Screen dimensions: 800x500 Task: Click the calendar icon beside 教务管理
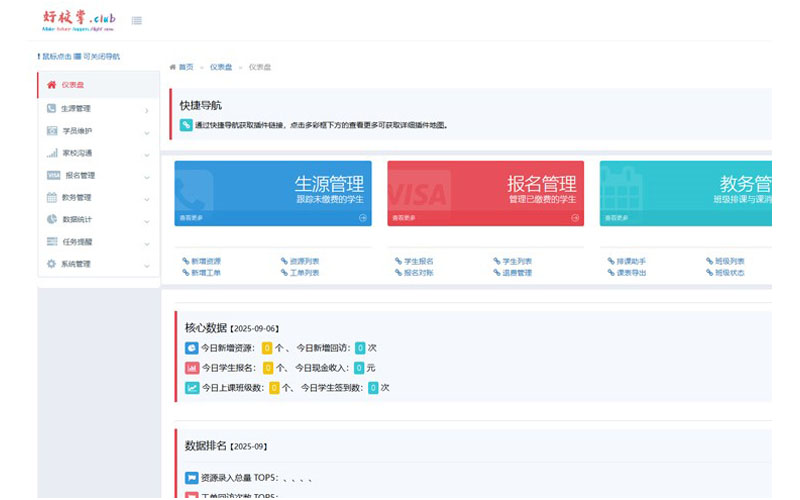[x=52, y=197]
